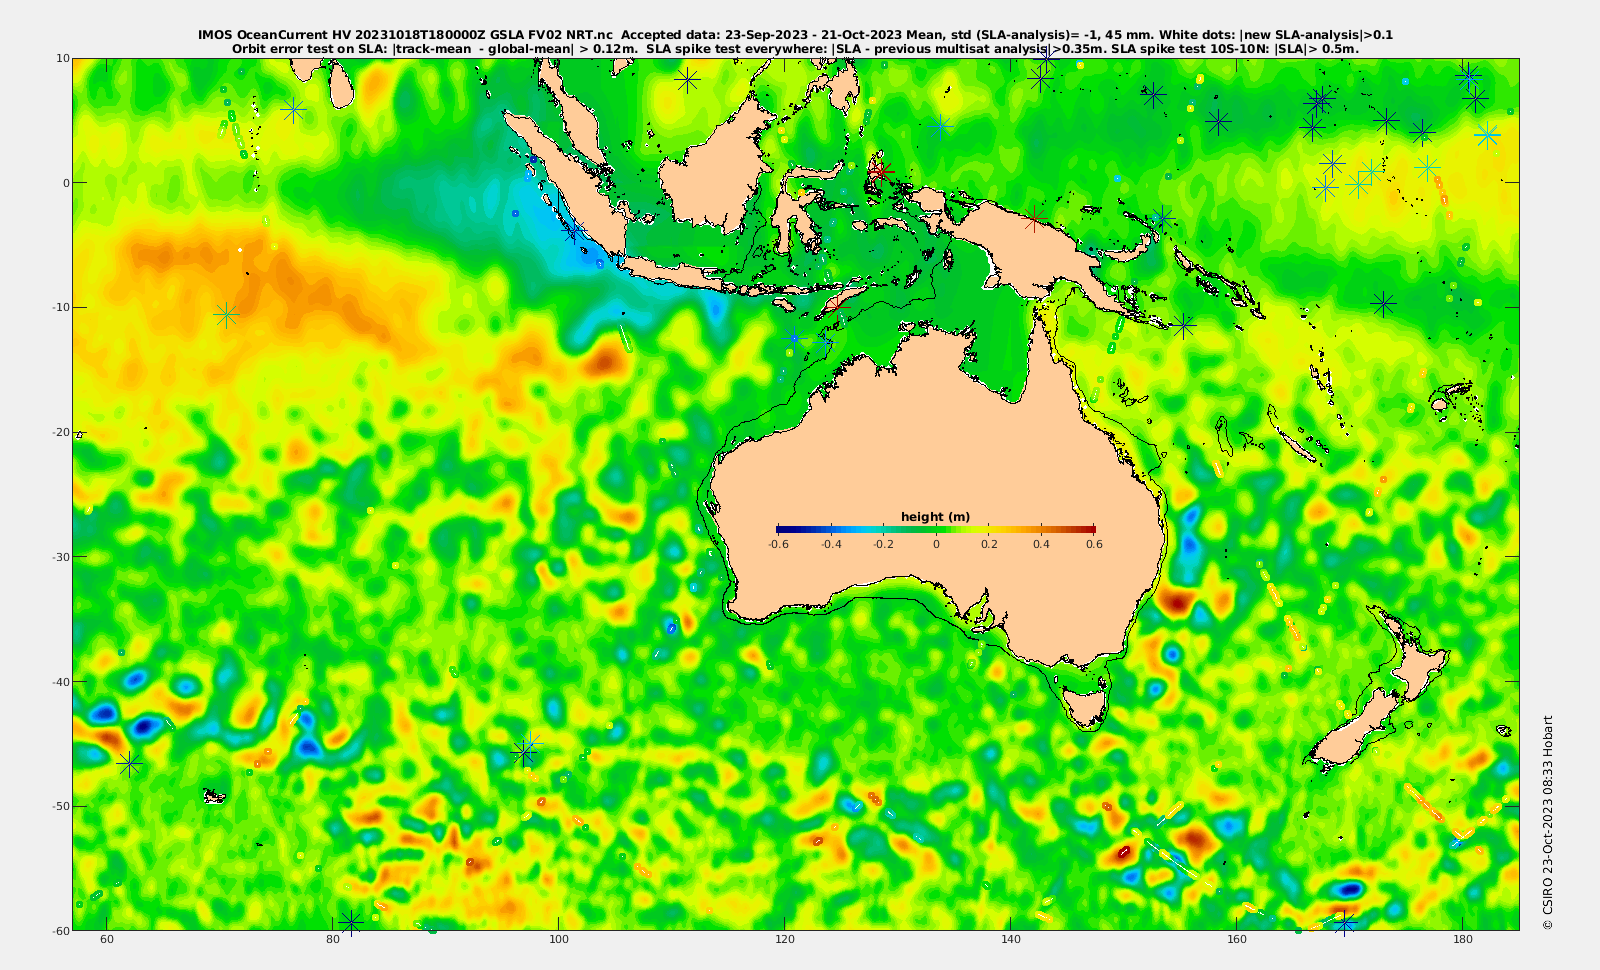Click the "Orbit error test on SLA" title line
Viewport: 1600px width, 970px height.
pyautogui.click(x=795, y=48)
